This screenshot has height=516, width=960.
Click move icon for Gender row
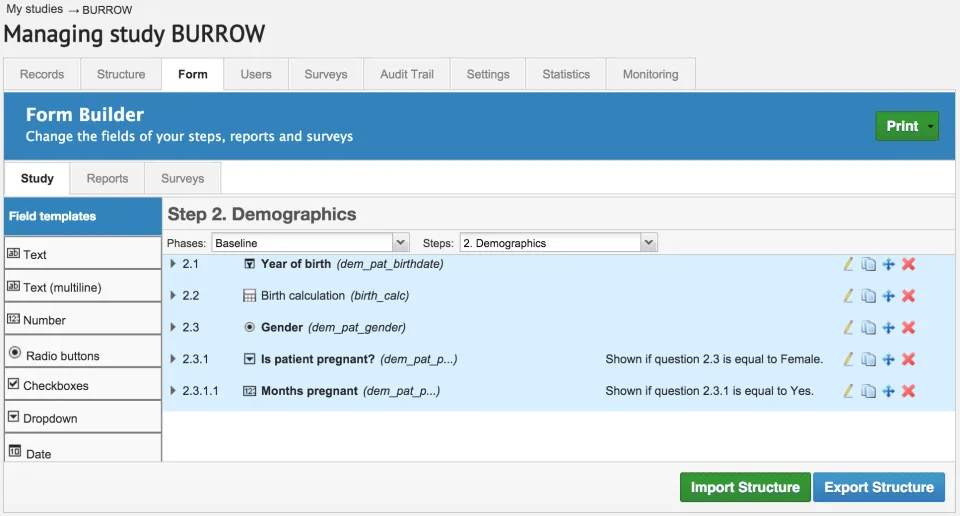888,327
